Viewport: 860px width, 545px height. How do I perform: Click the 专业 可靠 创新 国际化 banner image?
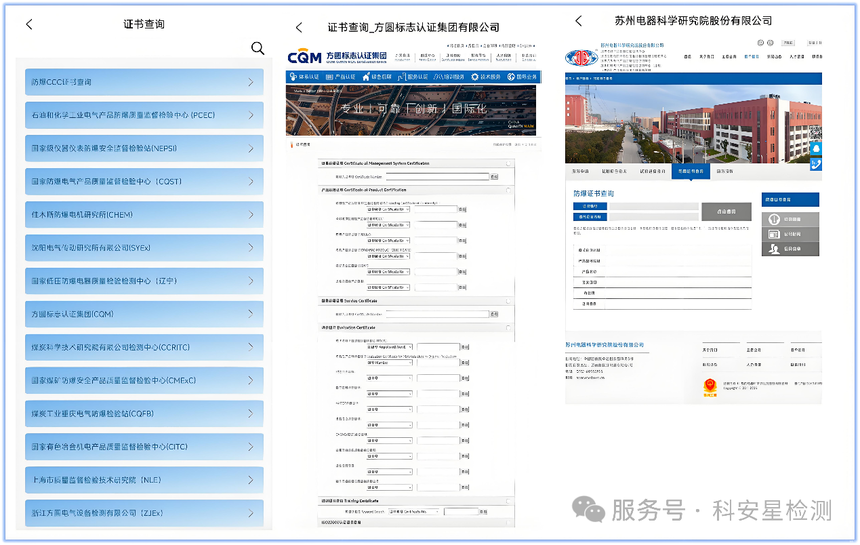click(x=411, y=110)
